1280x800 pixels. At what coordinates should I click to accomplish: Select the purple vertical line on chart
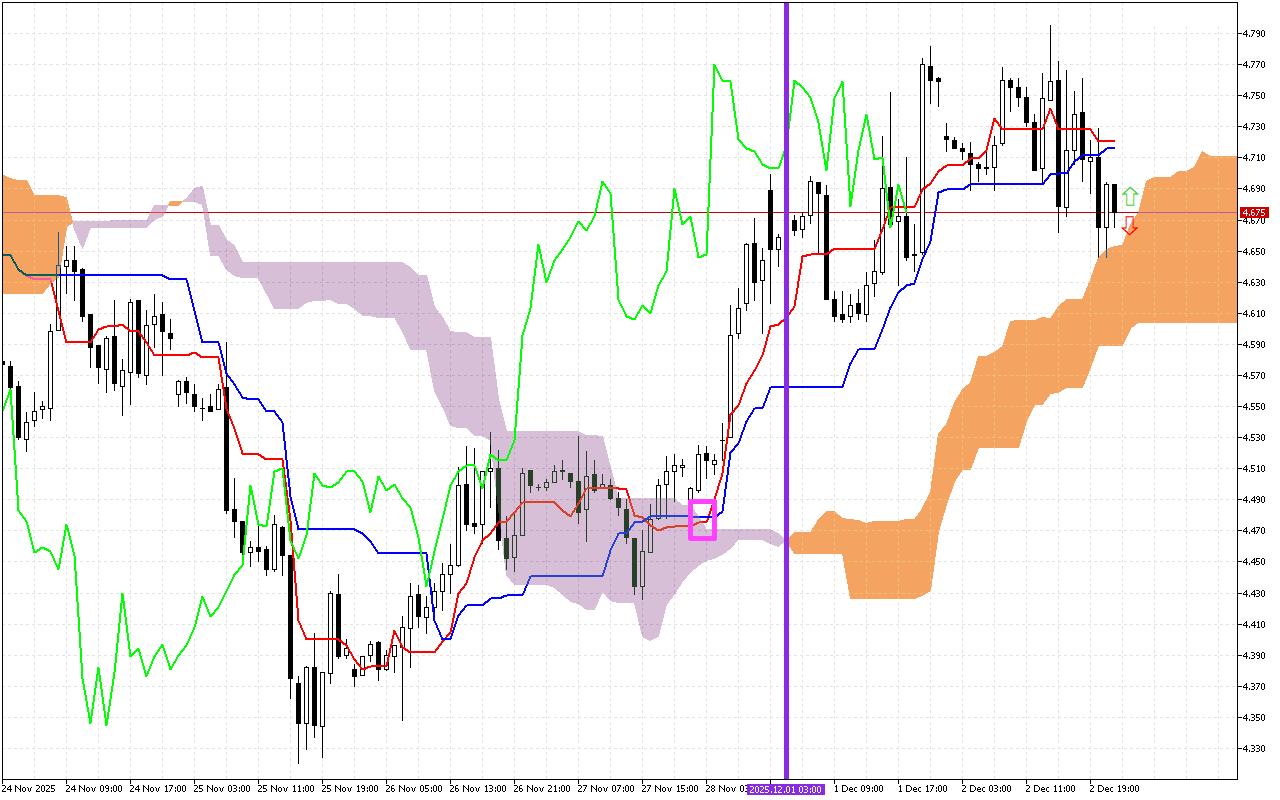(x=786, y=400)
